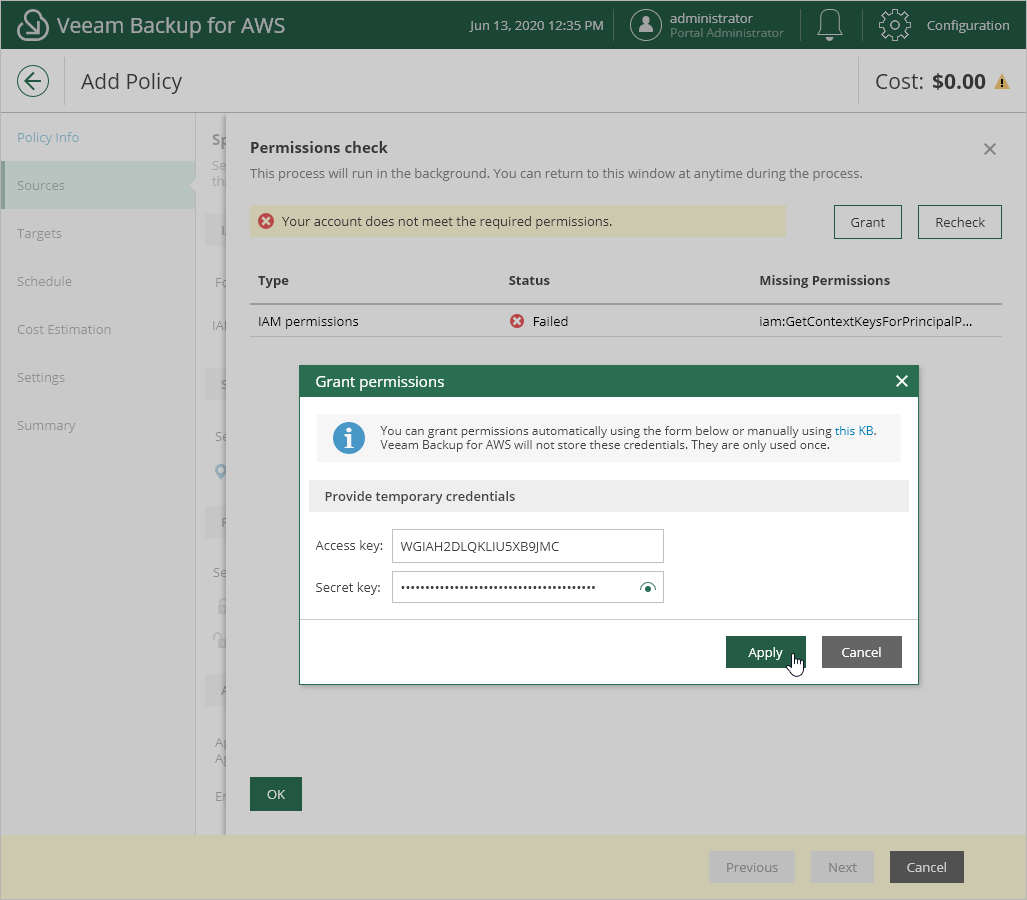Cancel the Grant permissions dialog

point(861,652)
